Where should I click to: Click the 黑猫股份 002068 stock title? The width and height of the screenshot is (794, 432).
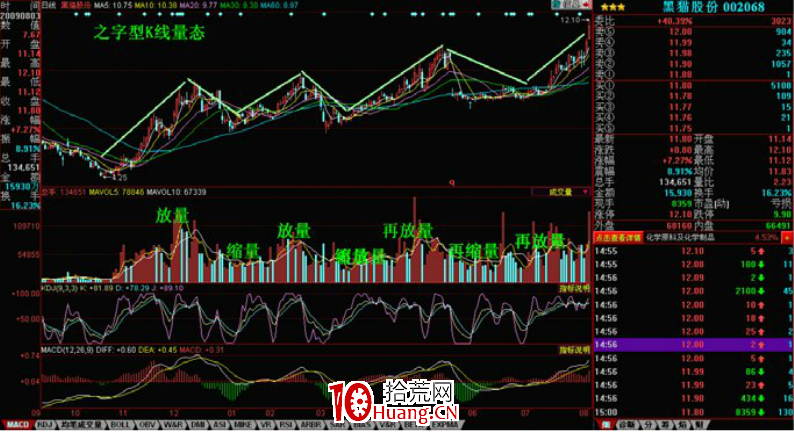[x=714, y=7]
